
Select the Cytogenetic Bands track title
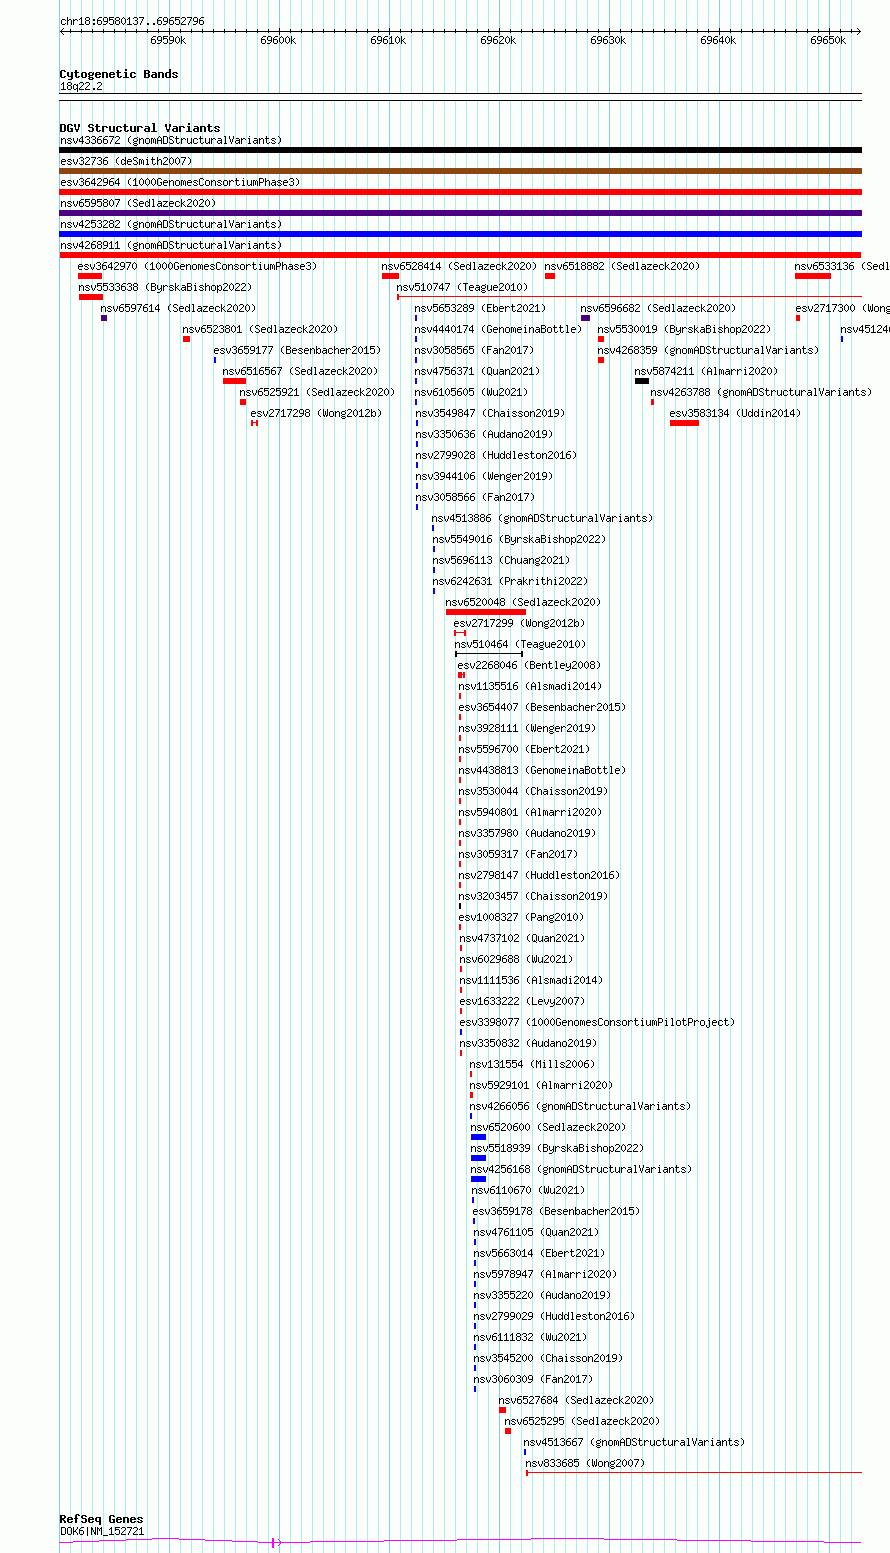[x=119, y=74]
